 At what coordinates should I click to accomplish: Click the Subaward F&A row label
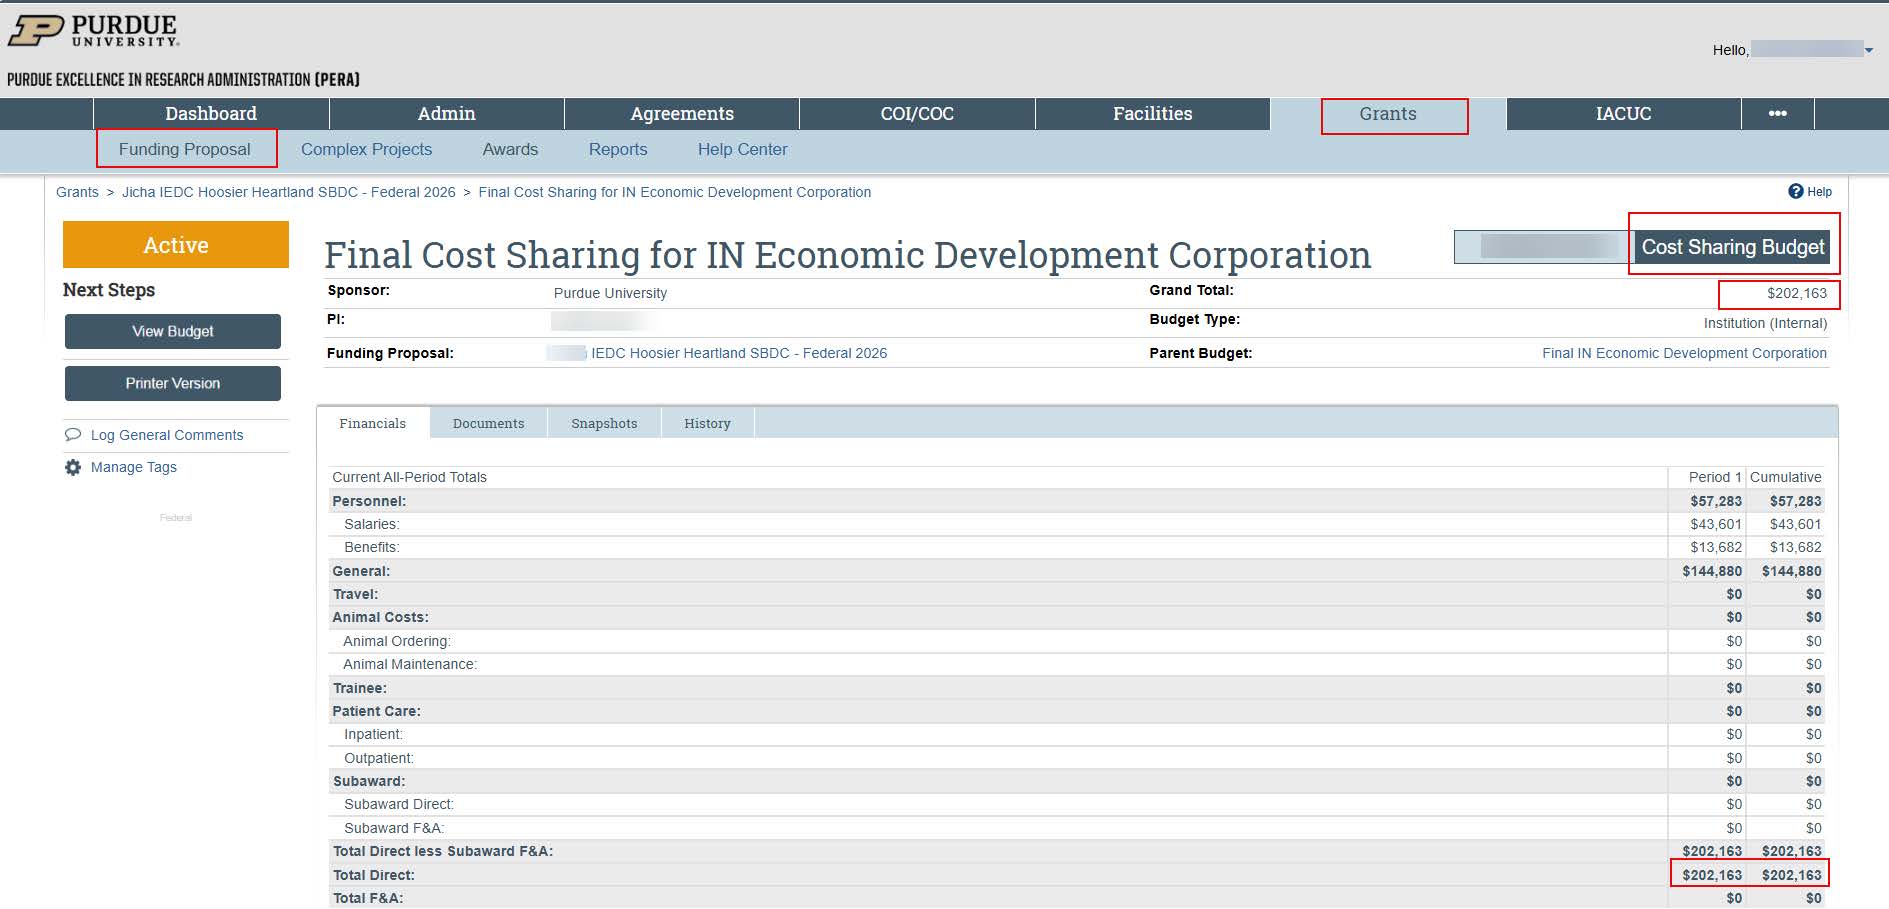[x=394, y=828]
